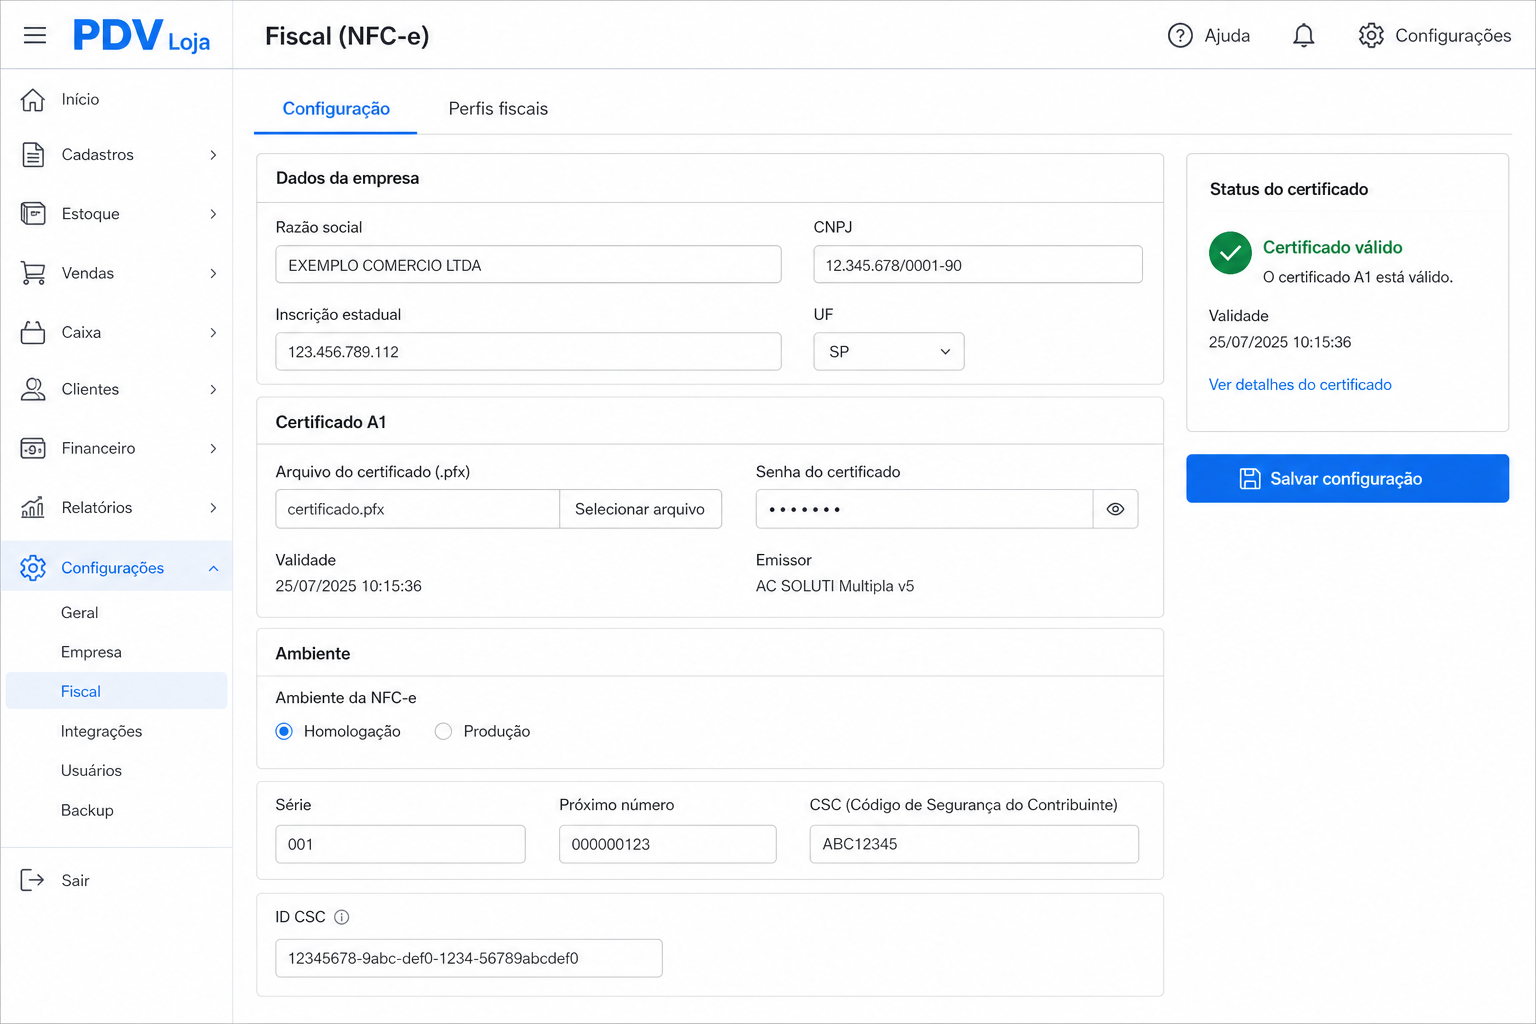The height and width of the screenshot is (1024, 1536).
Task: Click the ID CSC info icon
Action: point(341,917)
